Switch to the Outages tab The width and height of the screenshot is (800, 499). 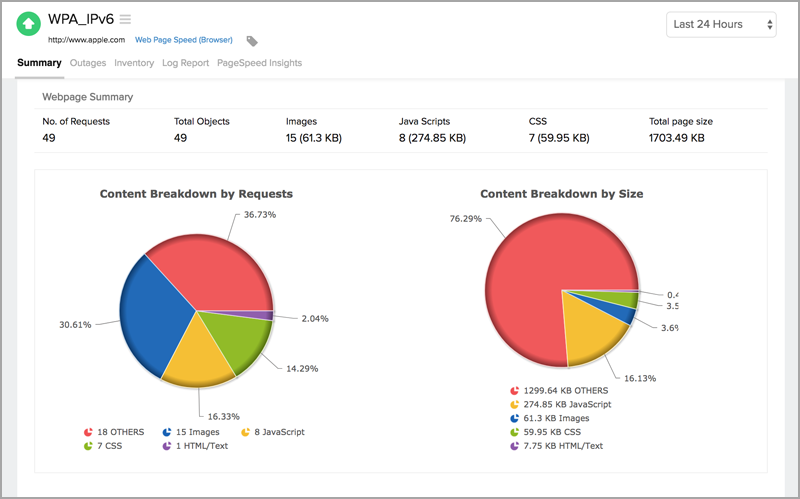click(x=88, y=63)
